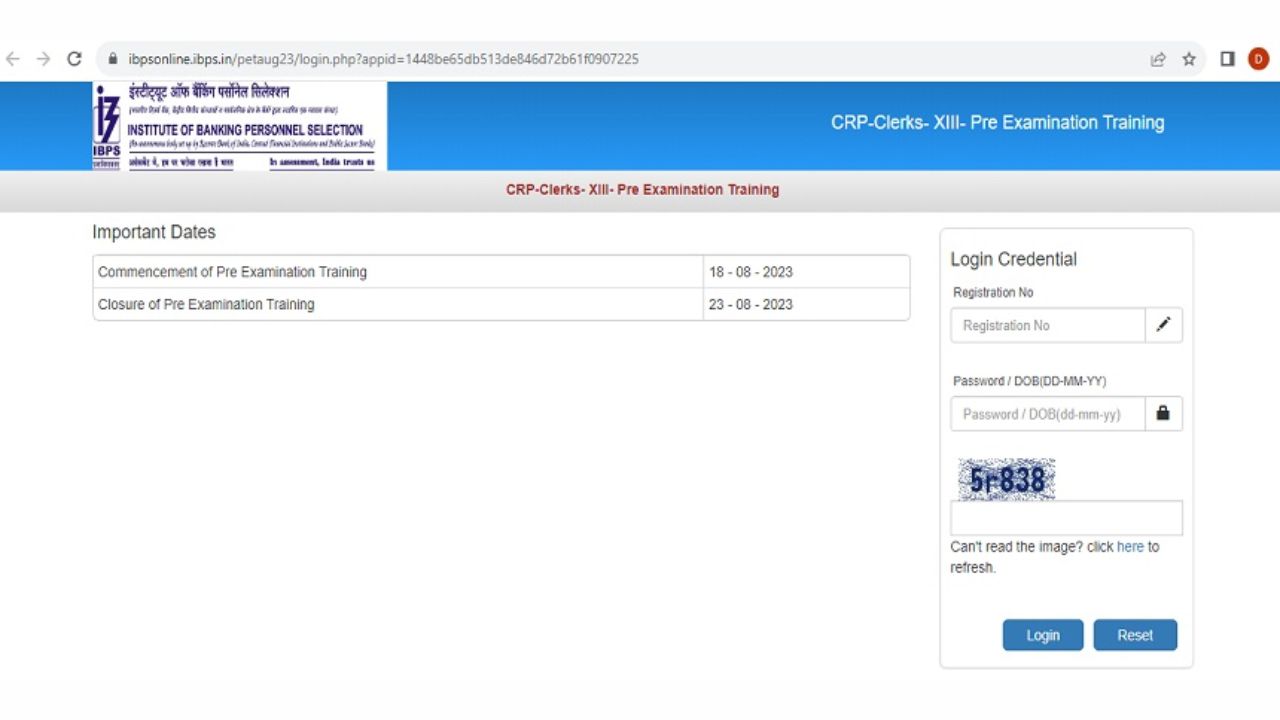Click the Login button
The width and height of the screenshot is (1280, 720).
click(x=1043, y=635)
